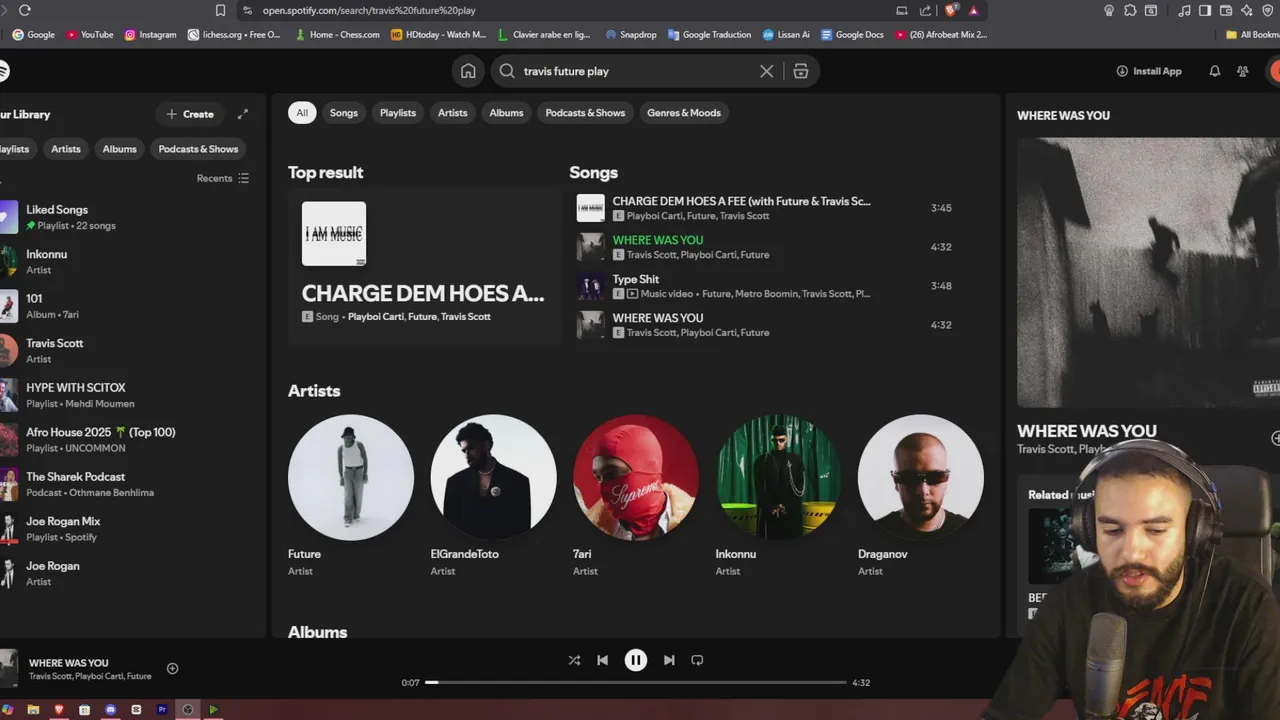1280x720 pixels.
Task: Open the Future artist card
Action: (351, 496)
